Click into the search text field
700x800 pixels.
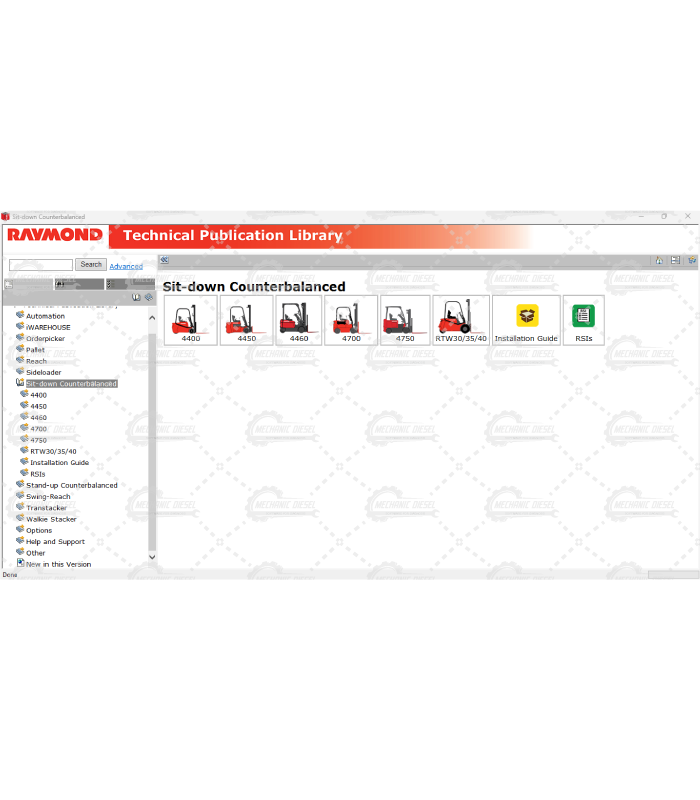[41, 265]
